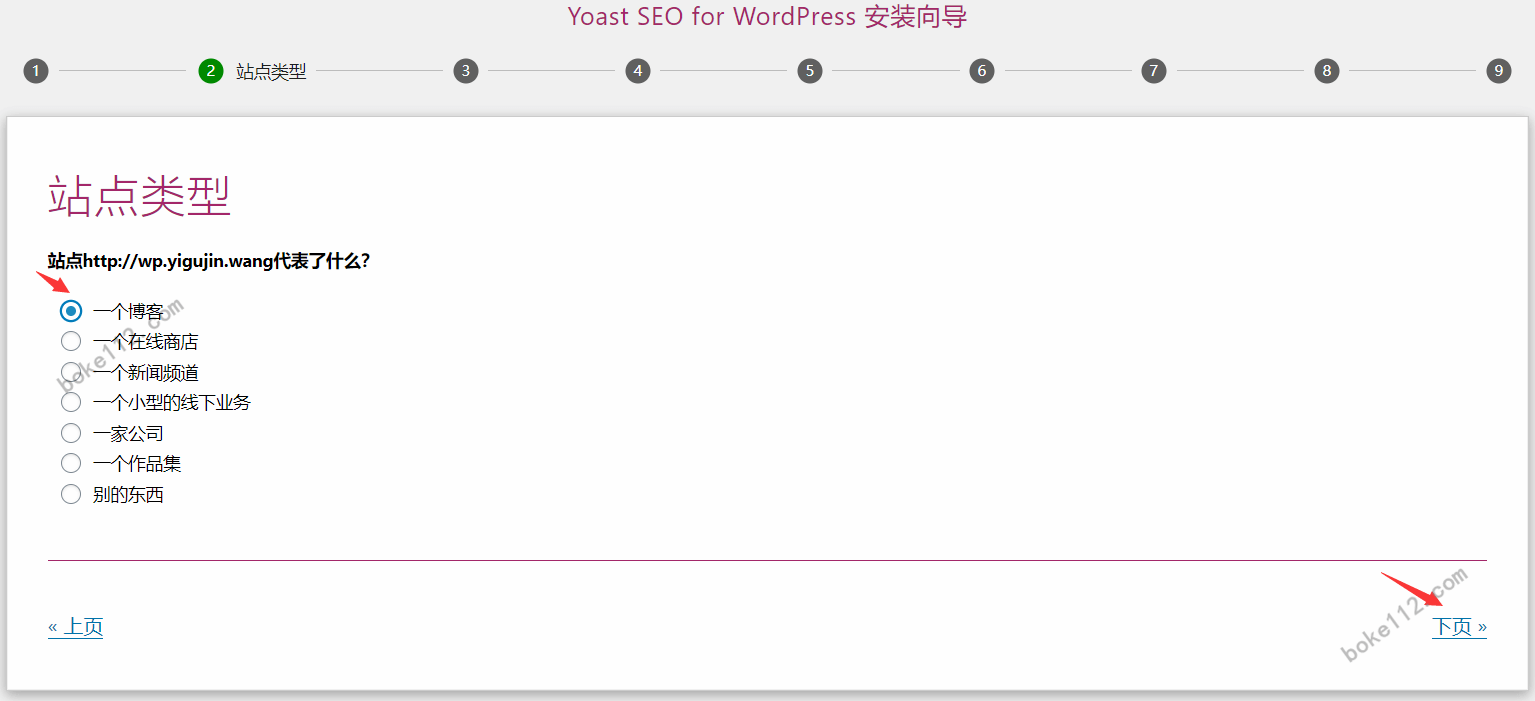This screenshot has height=701, width=1535.
Task: Jump to wizard step 3
Action: click(x=465, y=71)
